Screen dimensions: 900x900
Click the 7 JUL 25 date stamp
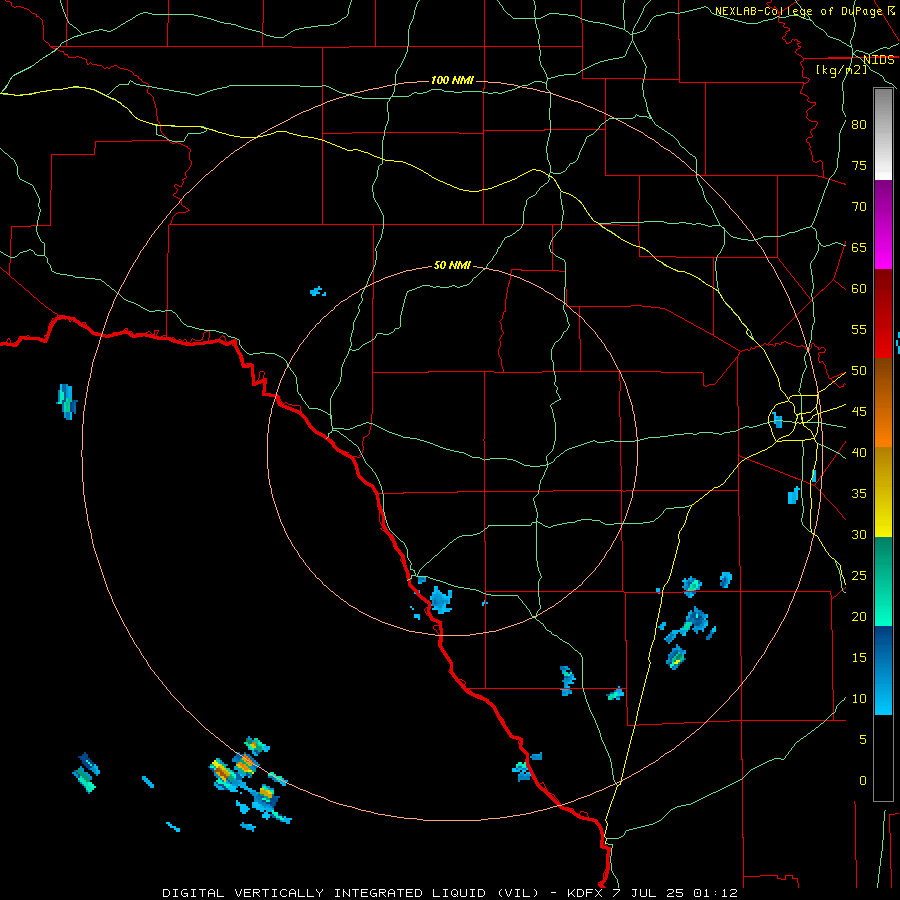(x=651, y=893)
